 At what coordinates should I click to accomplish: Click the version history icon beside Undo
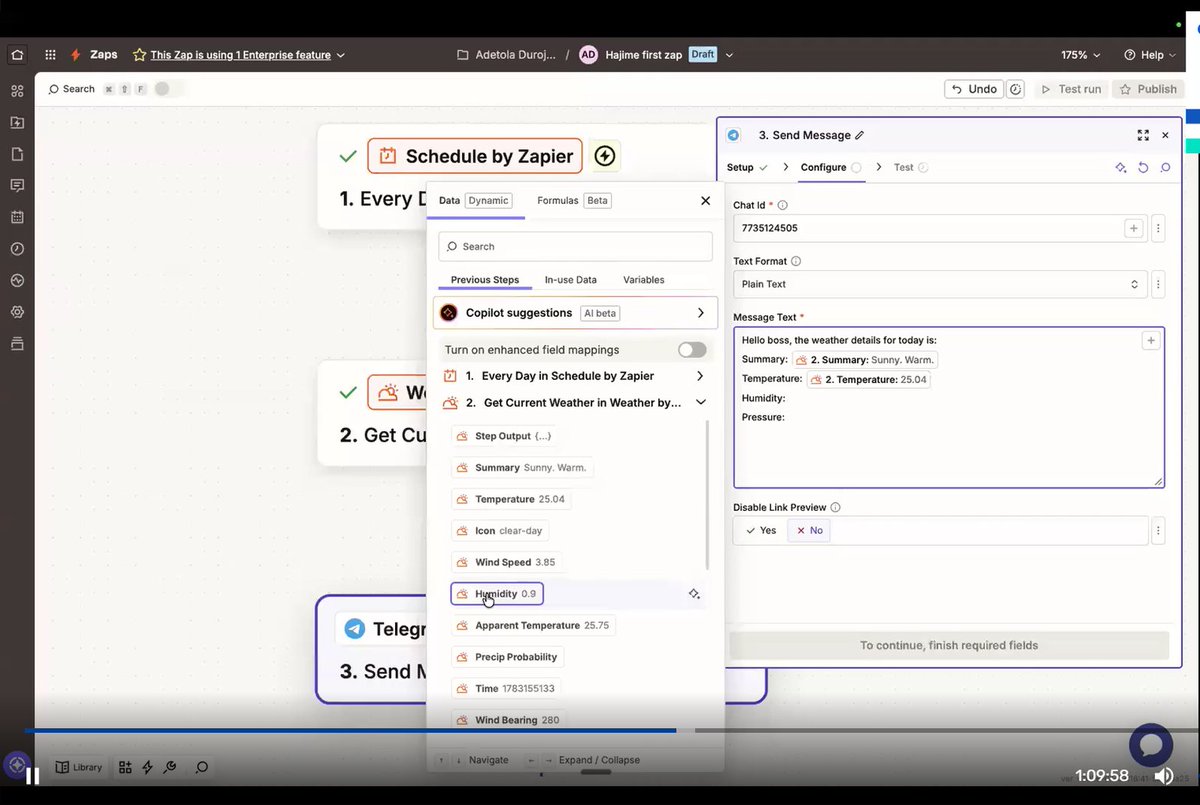coord(1016,89)
